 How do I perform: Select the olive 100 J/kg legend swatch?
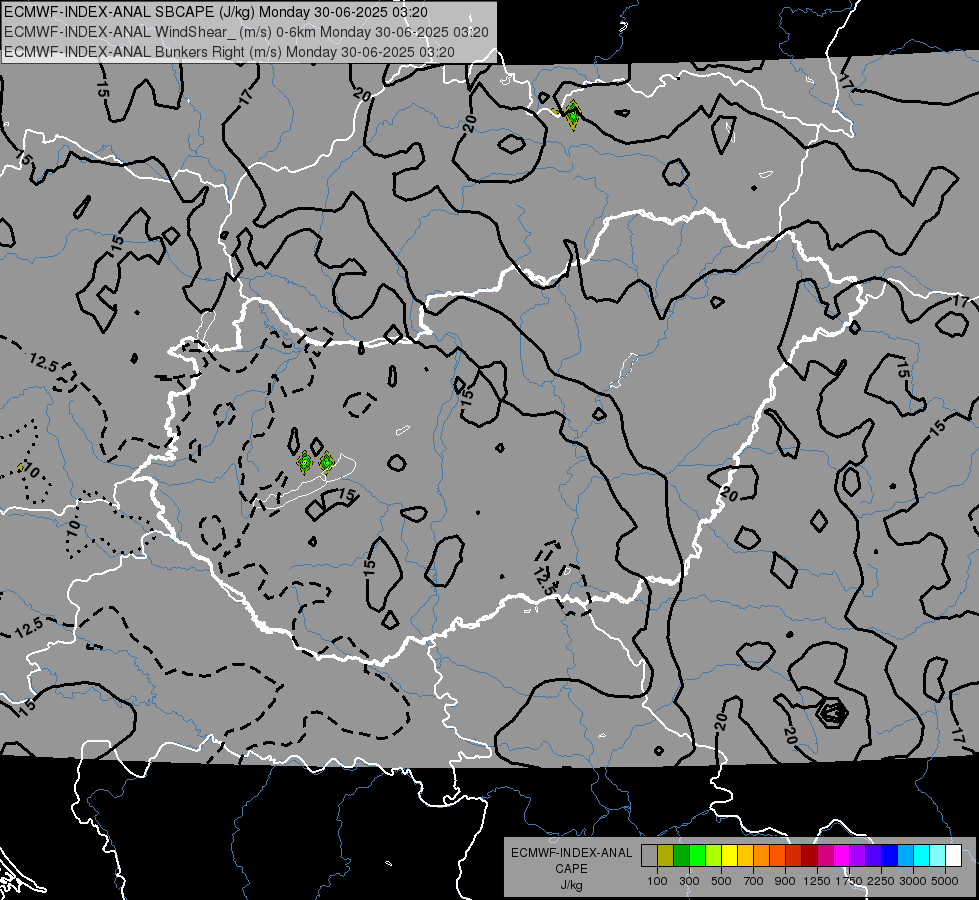point(666,856)
